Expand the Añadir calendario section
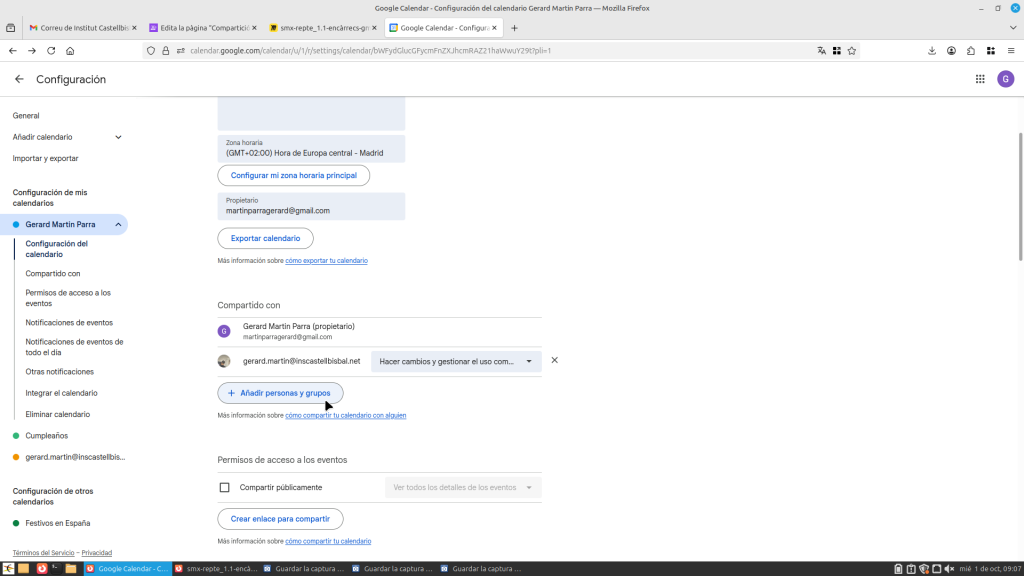The height and width of the screenshot is (576, 1024). 118,137
